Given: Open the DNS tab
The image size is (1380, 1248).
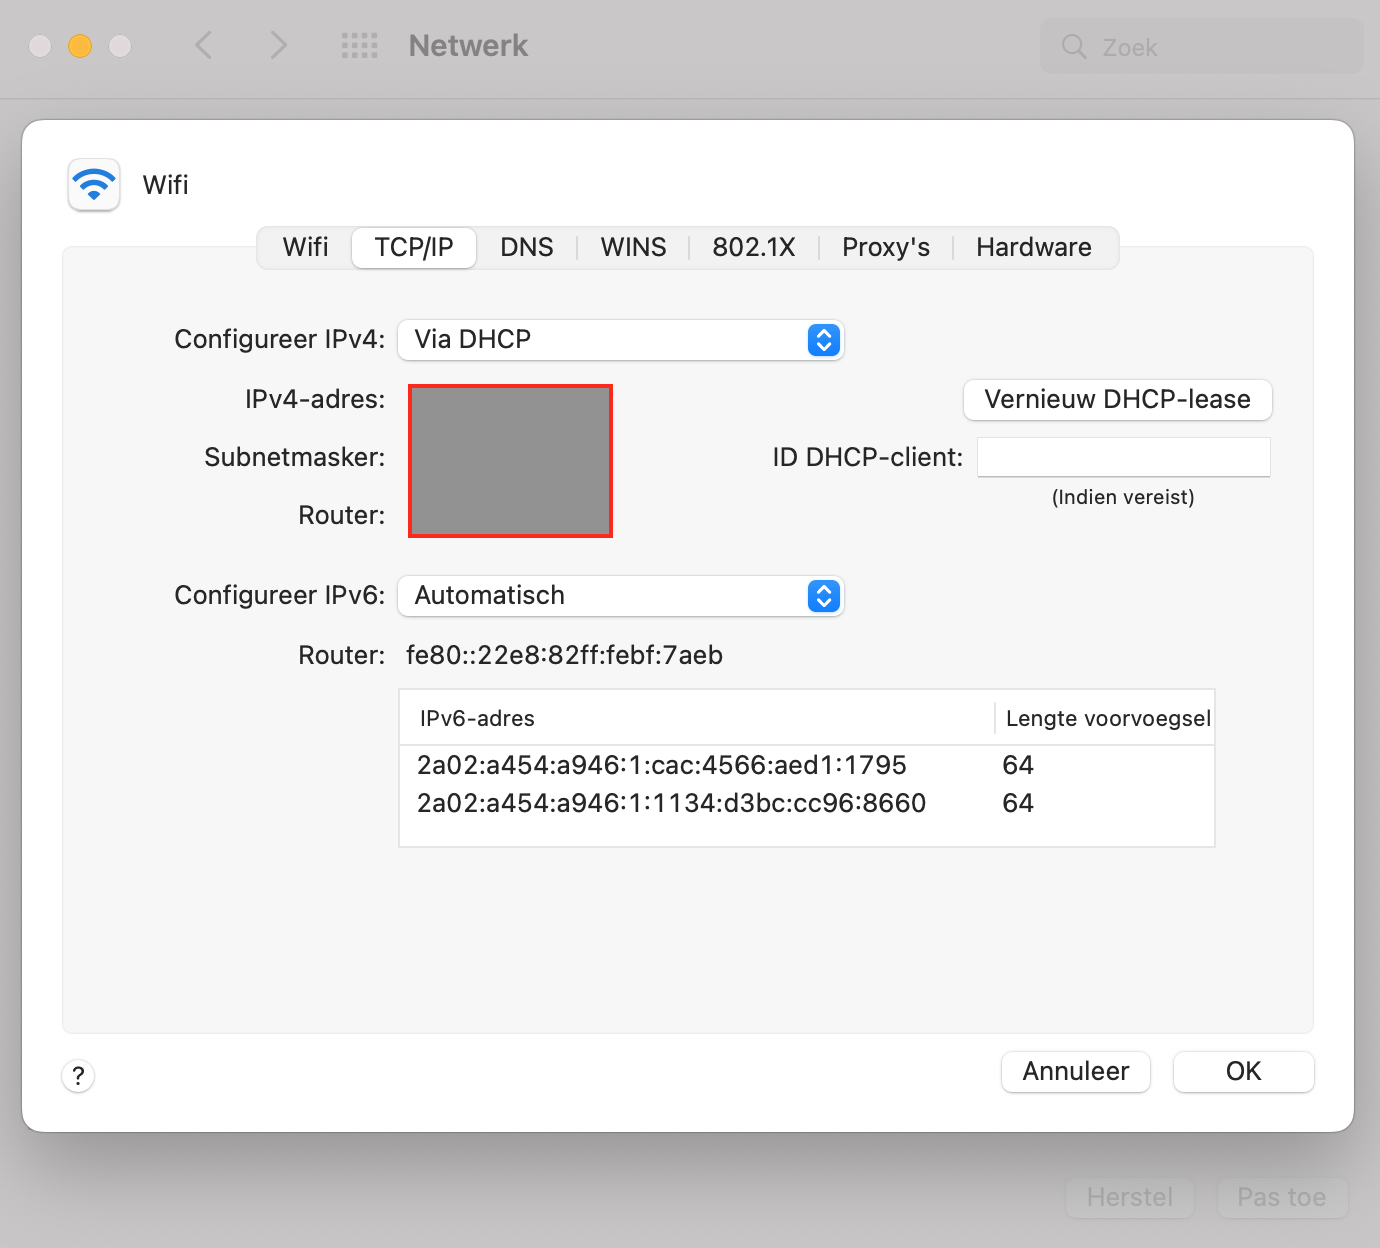Looking at the screenshot, I should click(527, 247).
